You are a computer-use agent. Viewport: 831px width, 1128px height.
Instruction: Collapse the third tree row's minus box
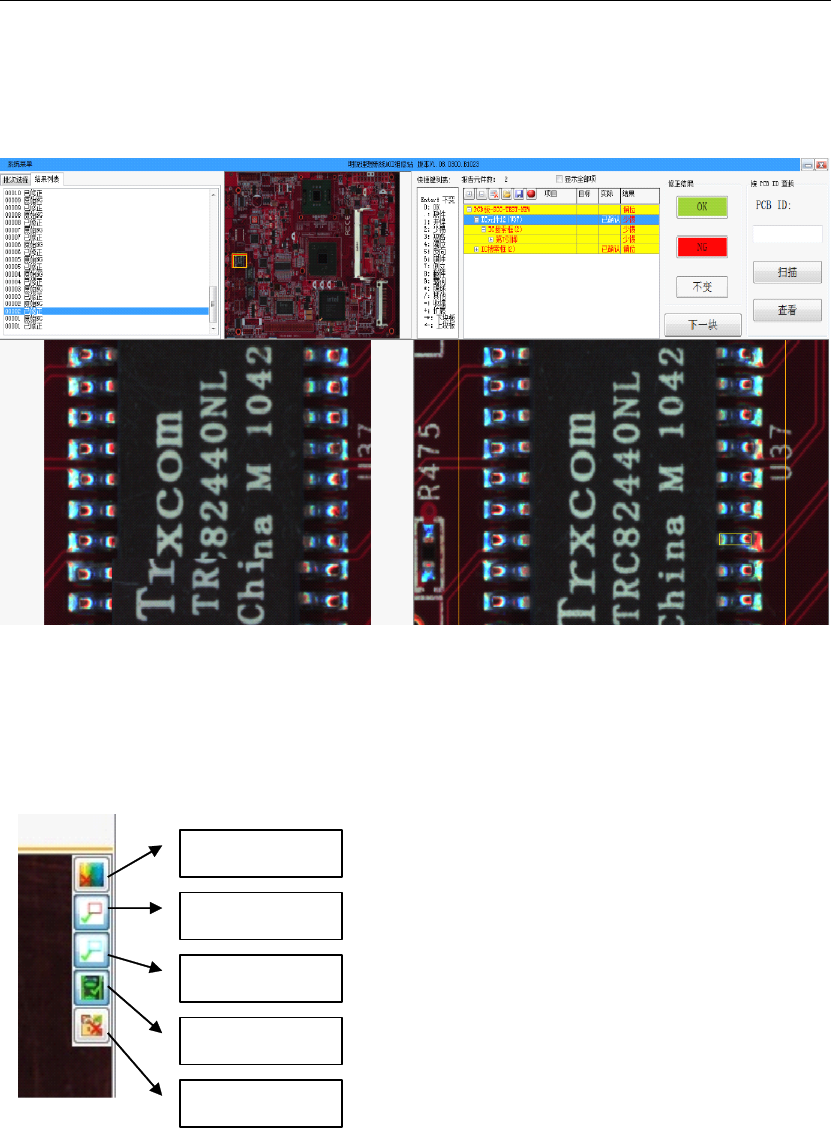point(483,229)
